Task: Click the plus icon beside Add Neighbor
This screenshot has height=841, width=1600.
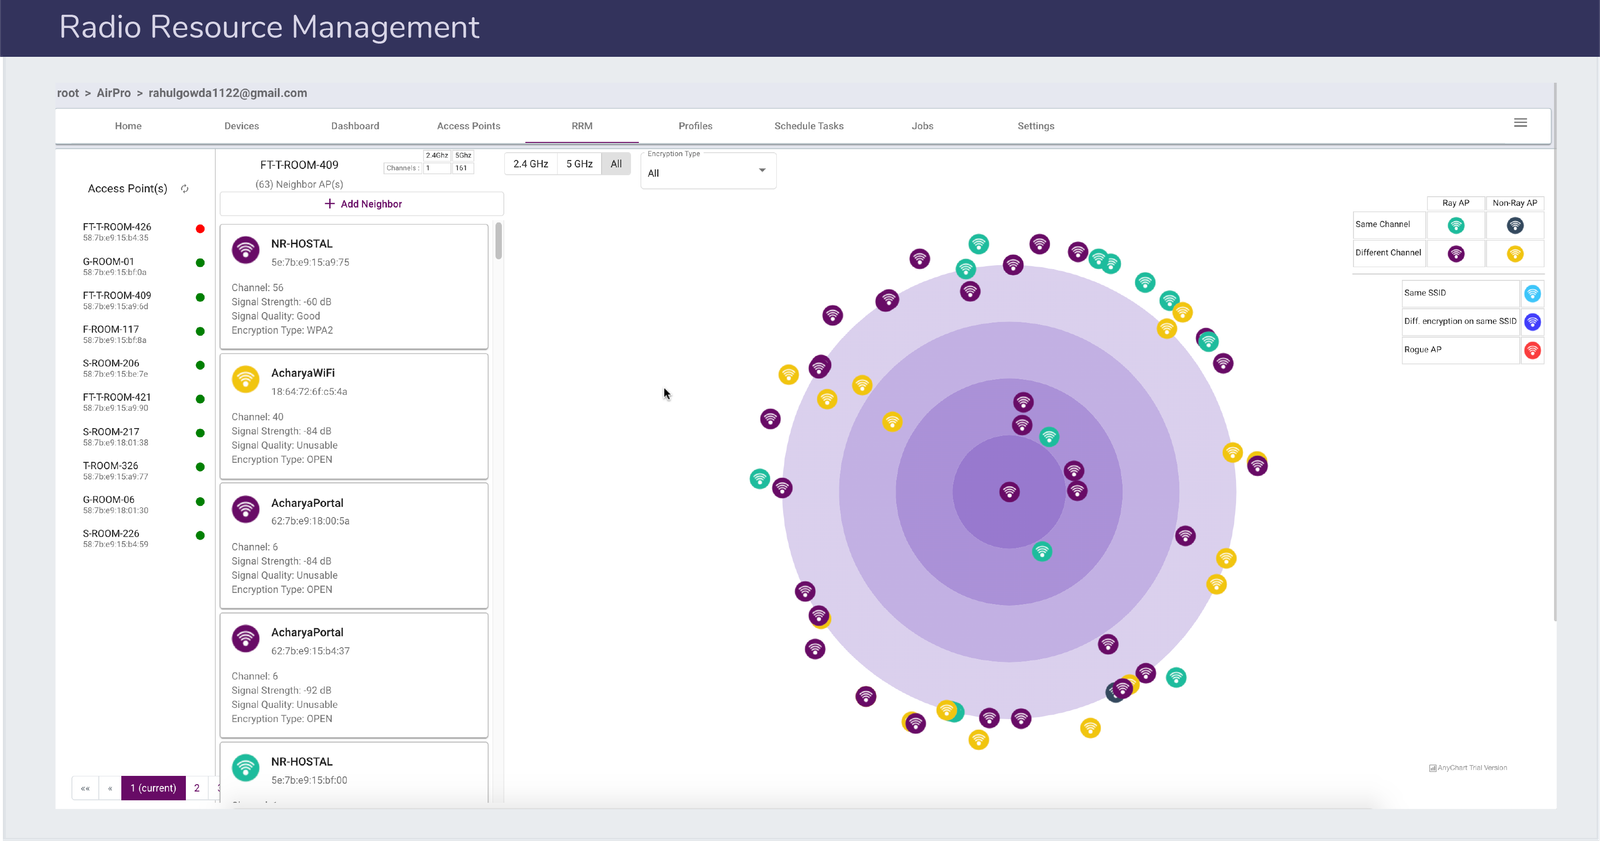Action: coord(330,204)
